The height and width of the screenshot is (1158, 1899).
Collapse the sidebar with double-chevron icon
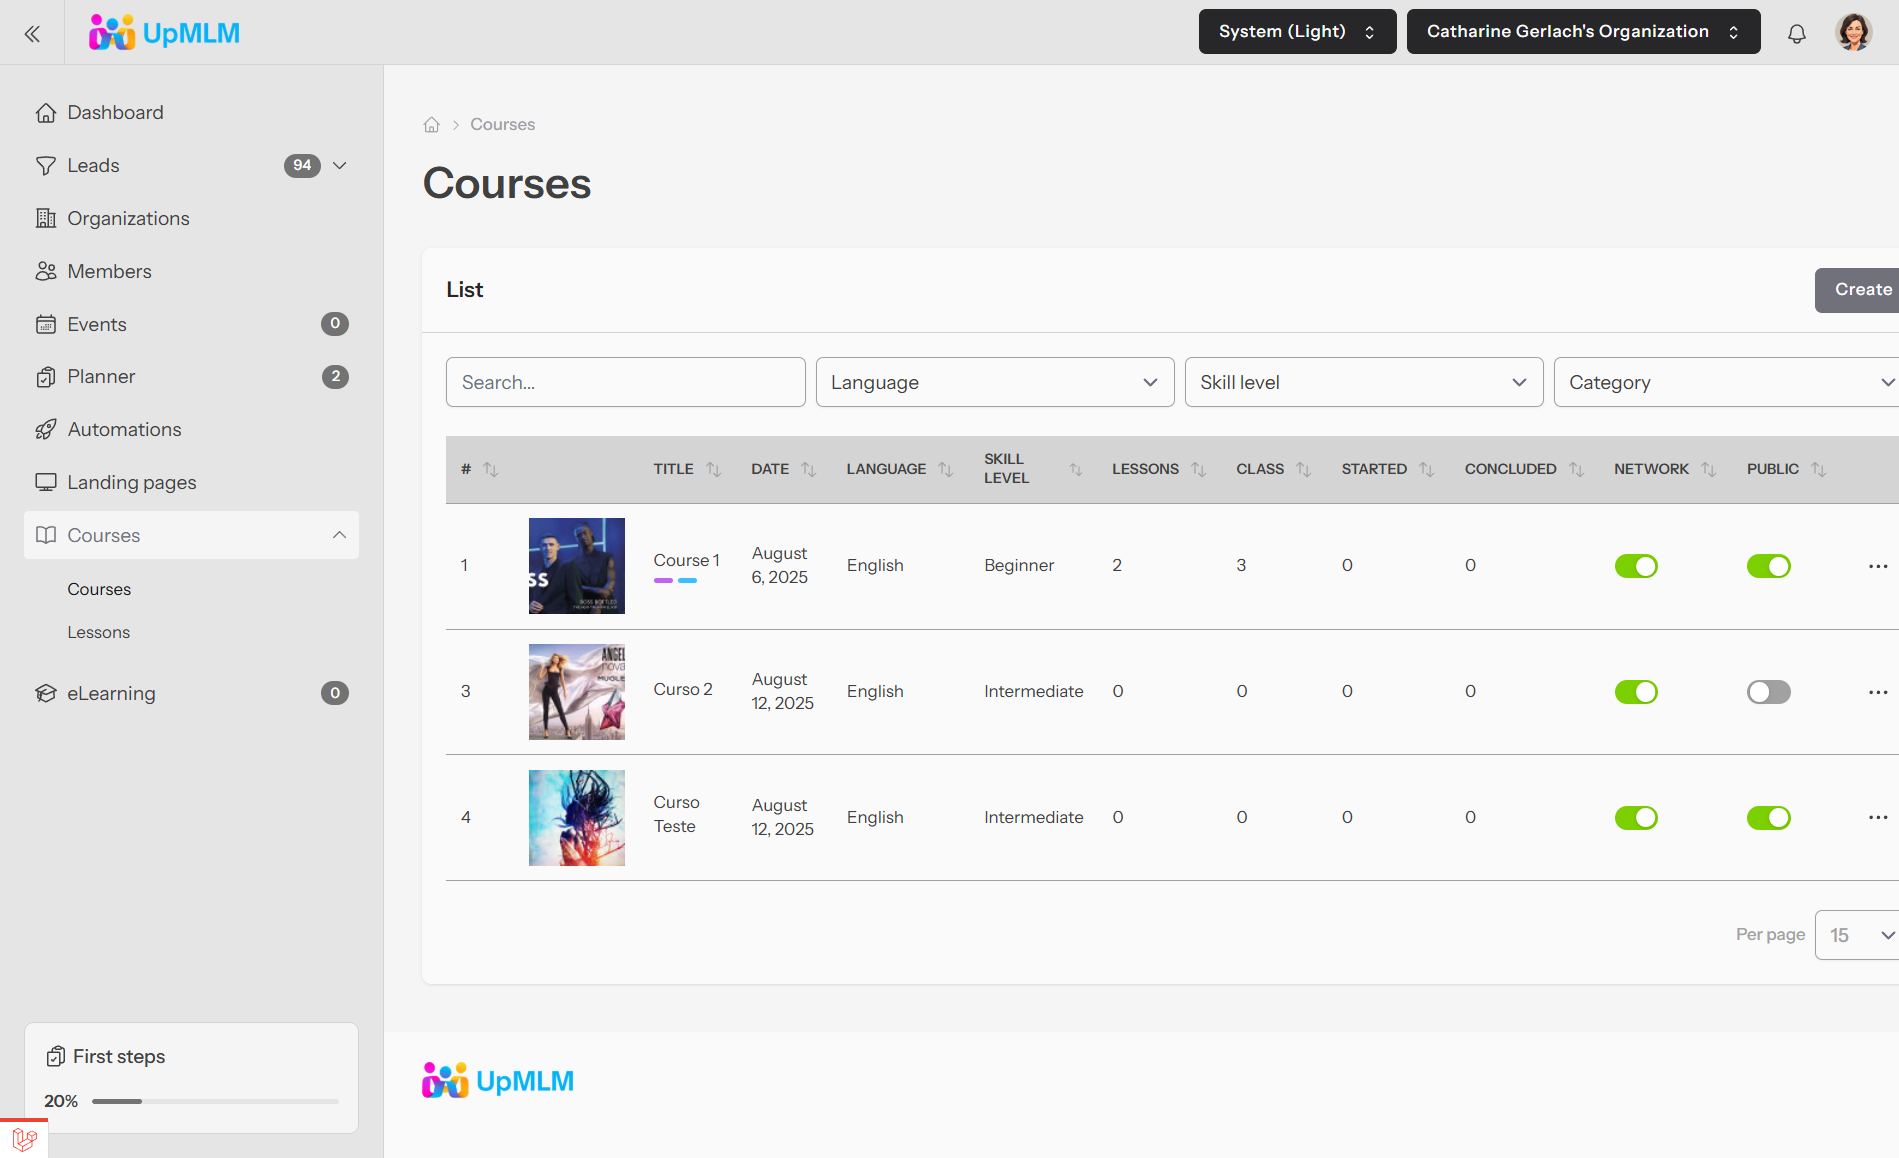(x=32, y=34)
